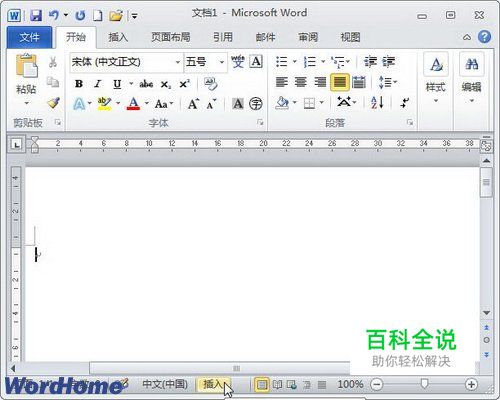Switch to the 引用 tab
This screenshot has height=400, width=500.
pos(223,37)
